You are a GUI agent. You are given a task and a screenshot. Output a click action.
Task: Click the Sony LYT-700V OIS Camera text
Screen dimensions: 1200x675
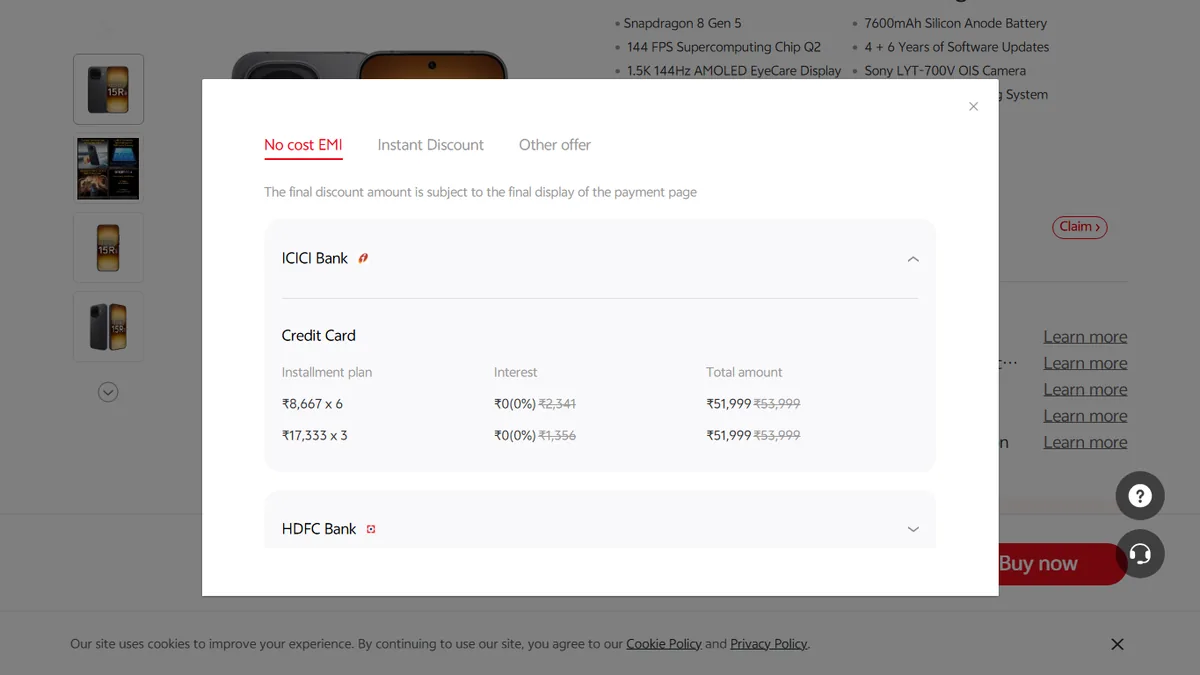coord(945,71)
